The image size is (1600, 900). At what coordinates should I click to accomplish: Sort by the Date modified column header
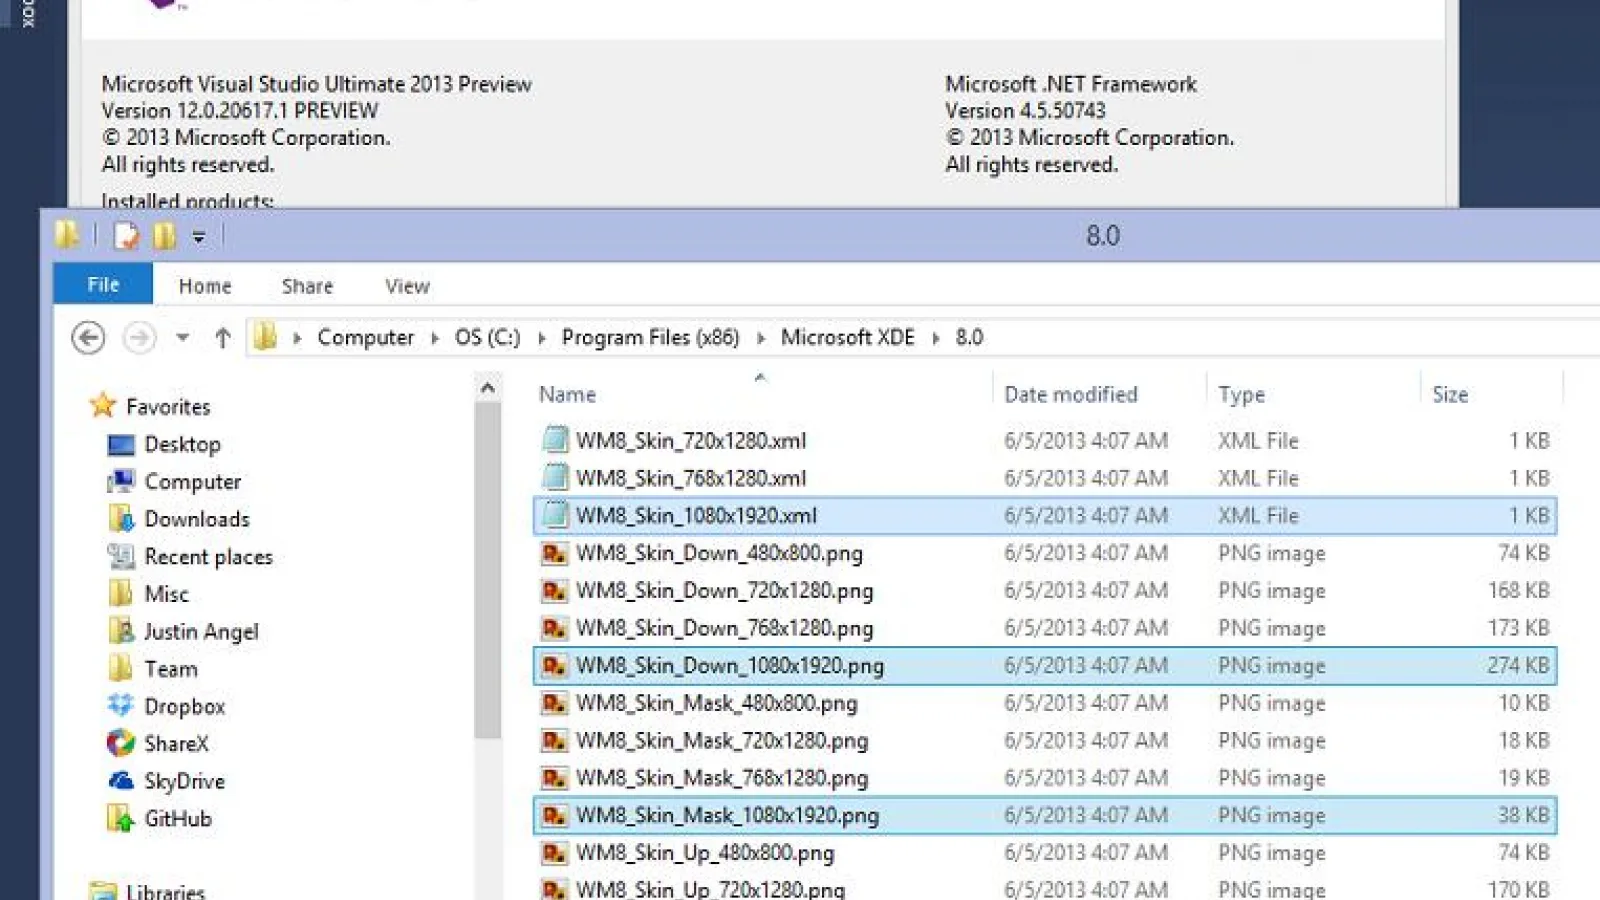tap(1070, 395)
